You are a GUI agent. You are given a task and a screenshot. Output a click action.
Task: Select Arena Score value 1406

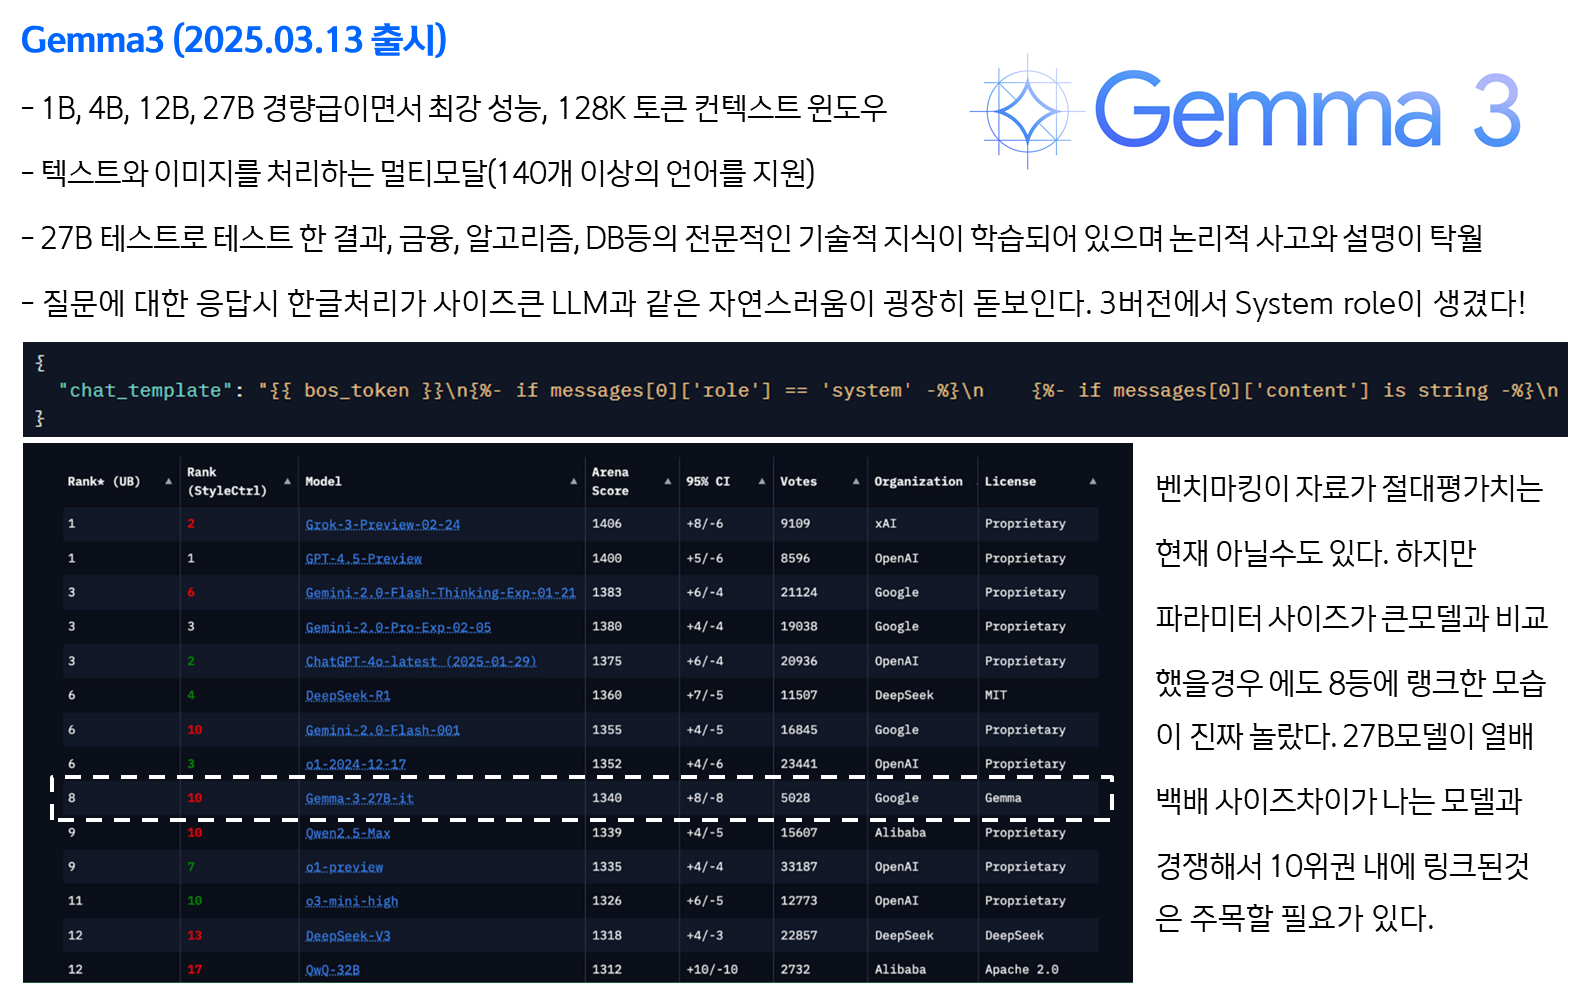tap(607, 524)
